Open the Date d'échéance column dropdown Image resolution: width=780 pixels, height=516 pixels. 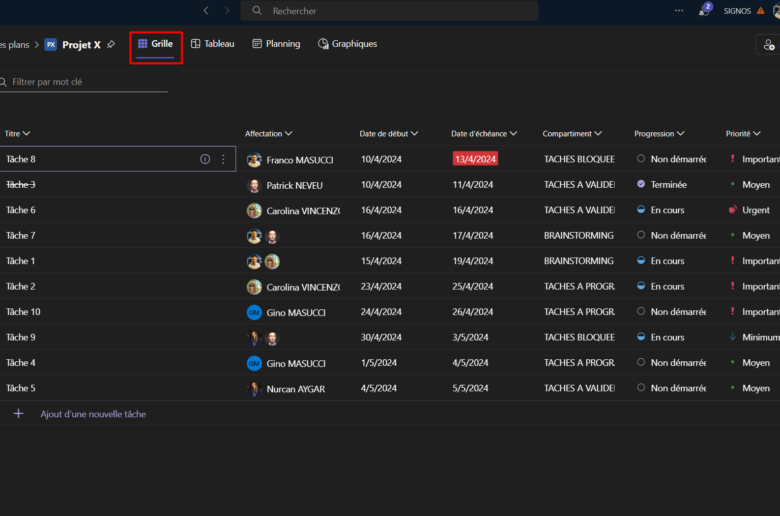tap(514, 134)
